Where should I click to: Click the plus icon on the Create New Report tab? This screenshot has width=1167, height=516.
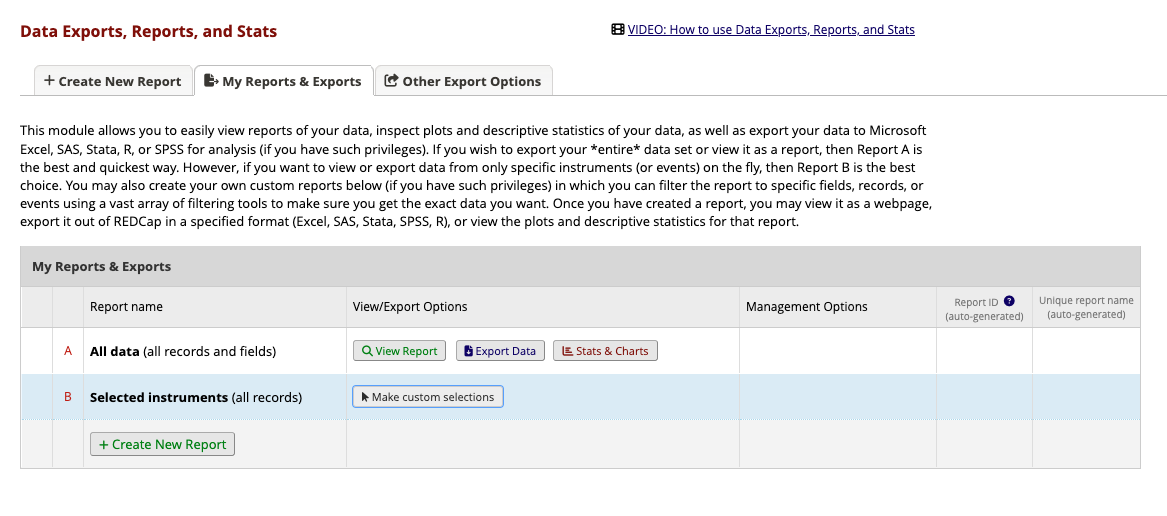pos(49,81)
